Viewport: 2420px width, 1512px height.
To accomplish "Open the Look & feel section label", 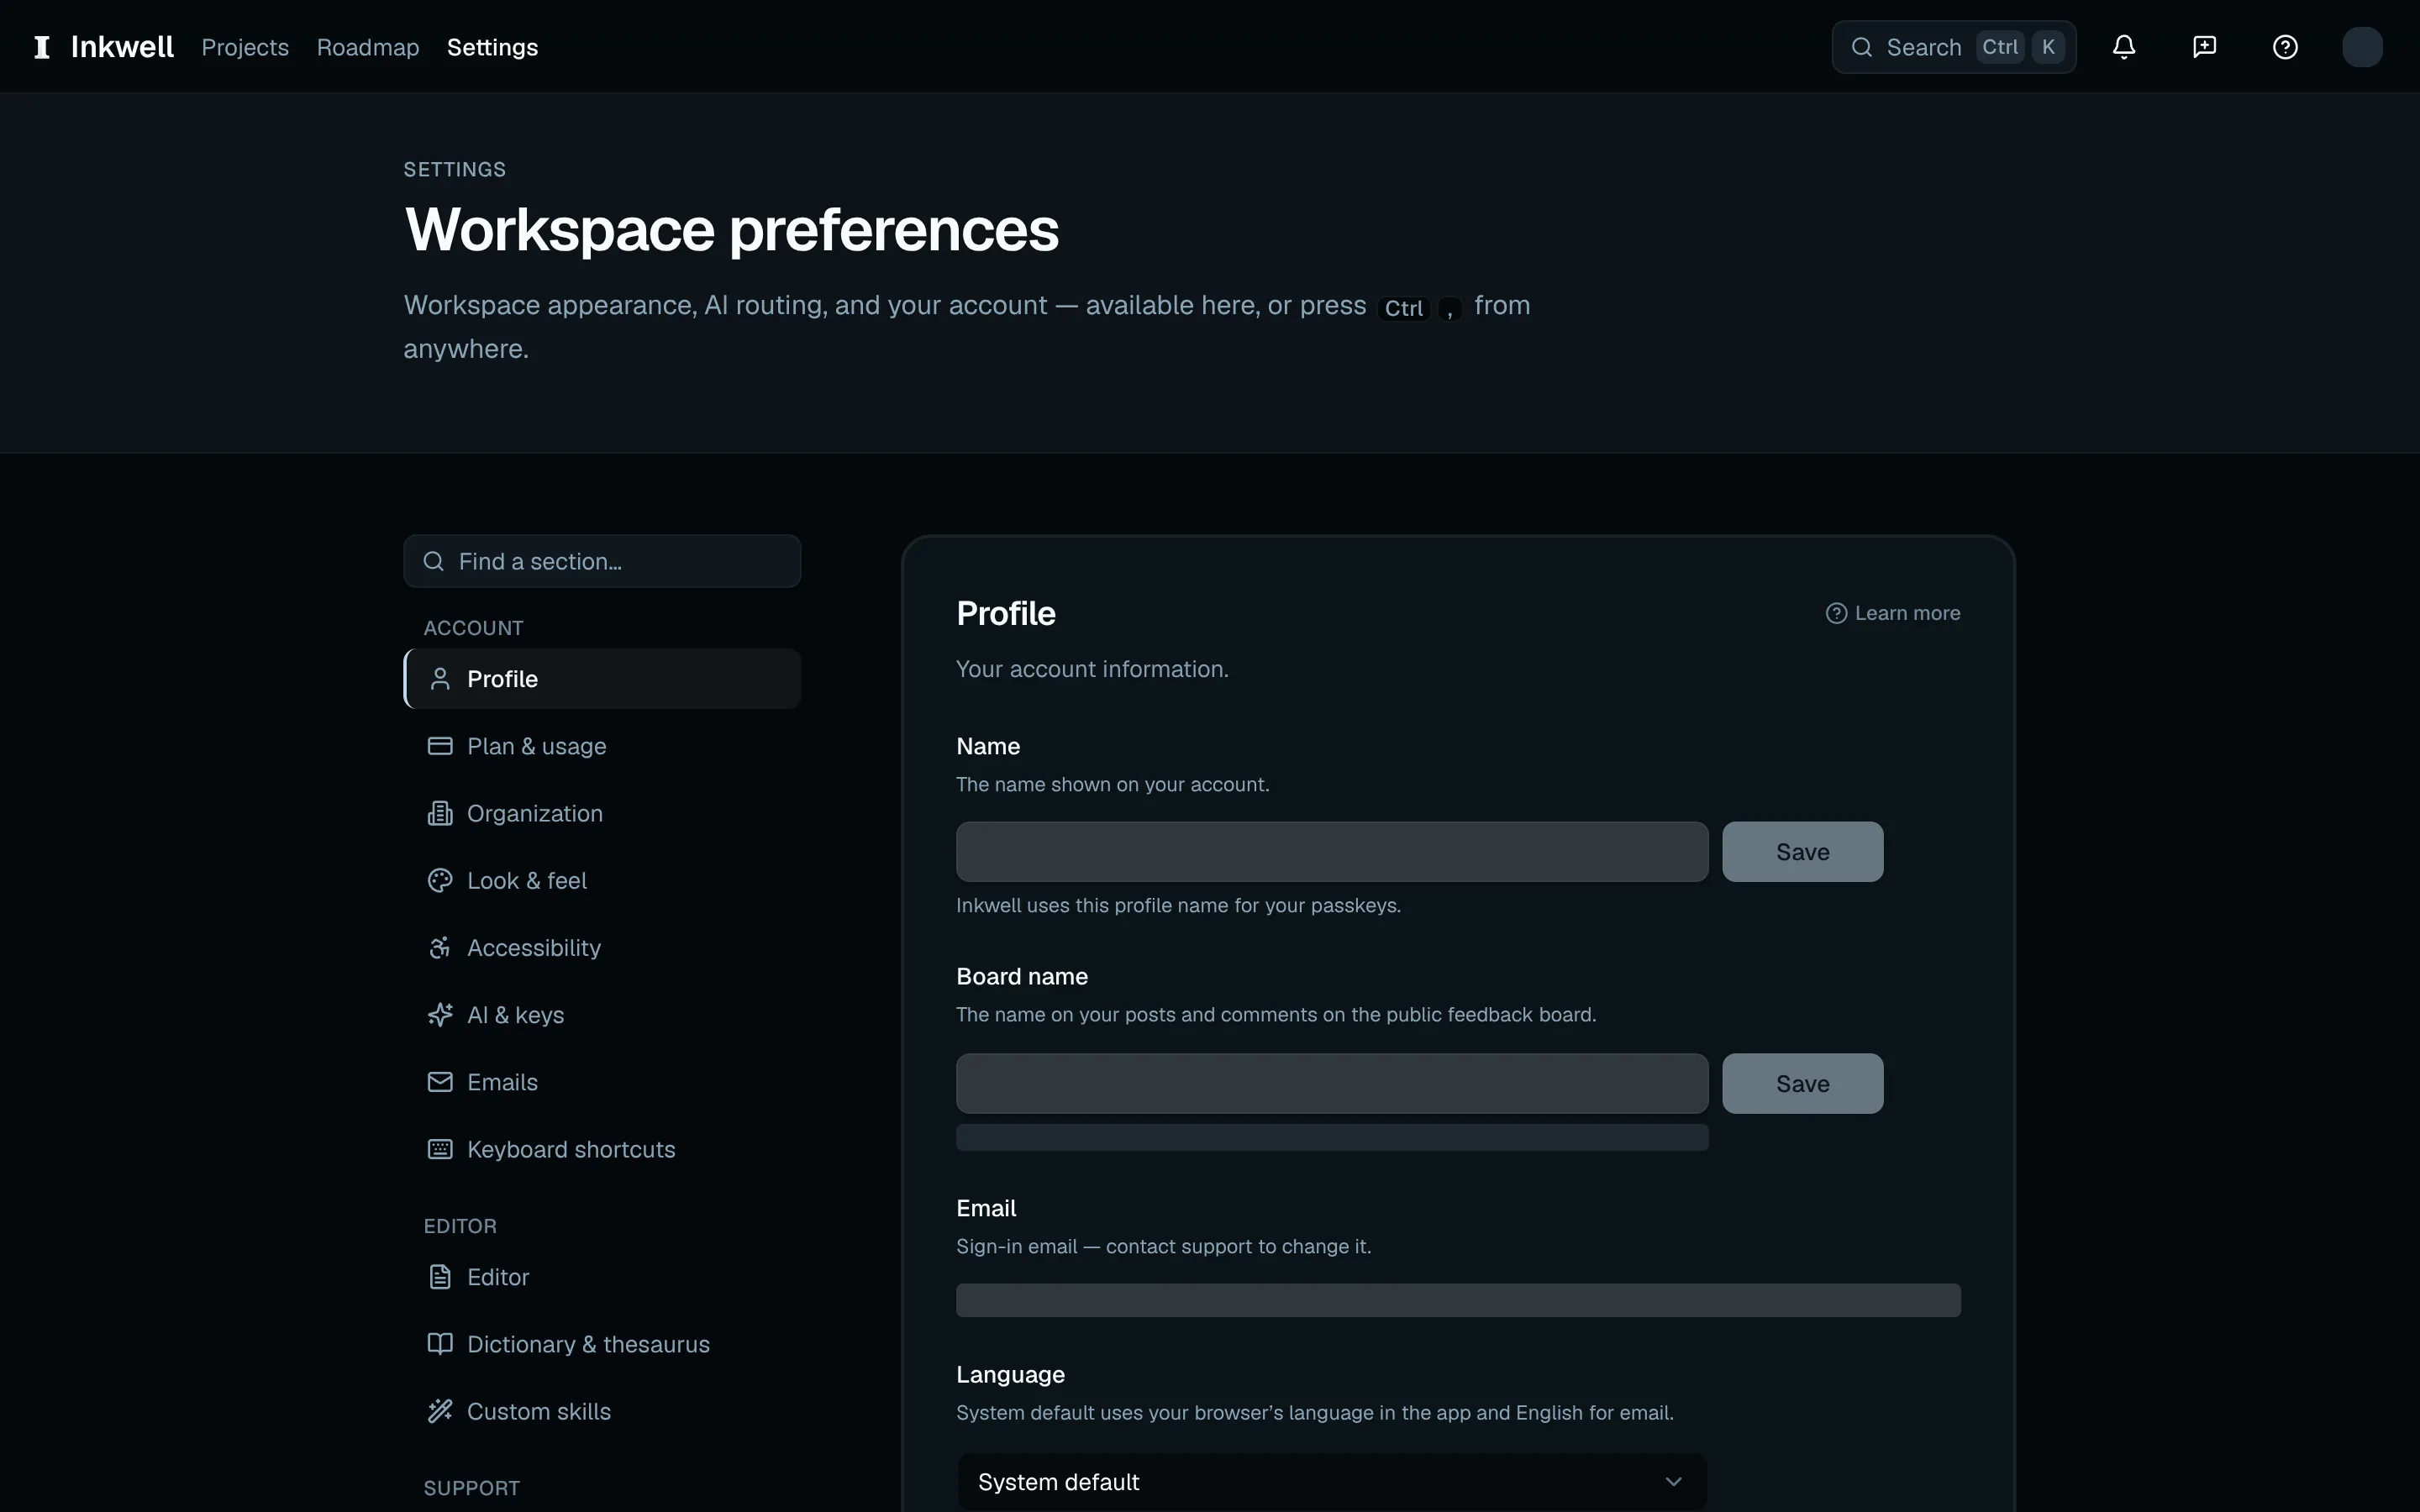I will (x=527, y=880).
